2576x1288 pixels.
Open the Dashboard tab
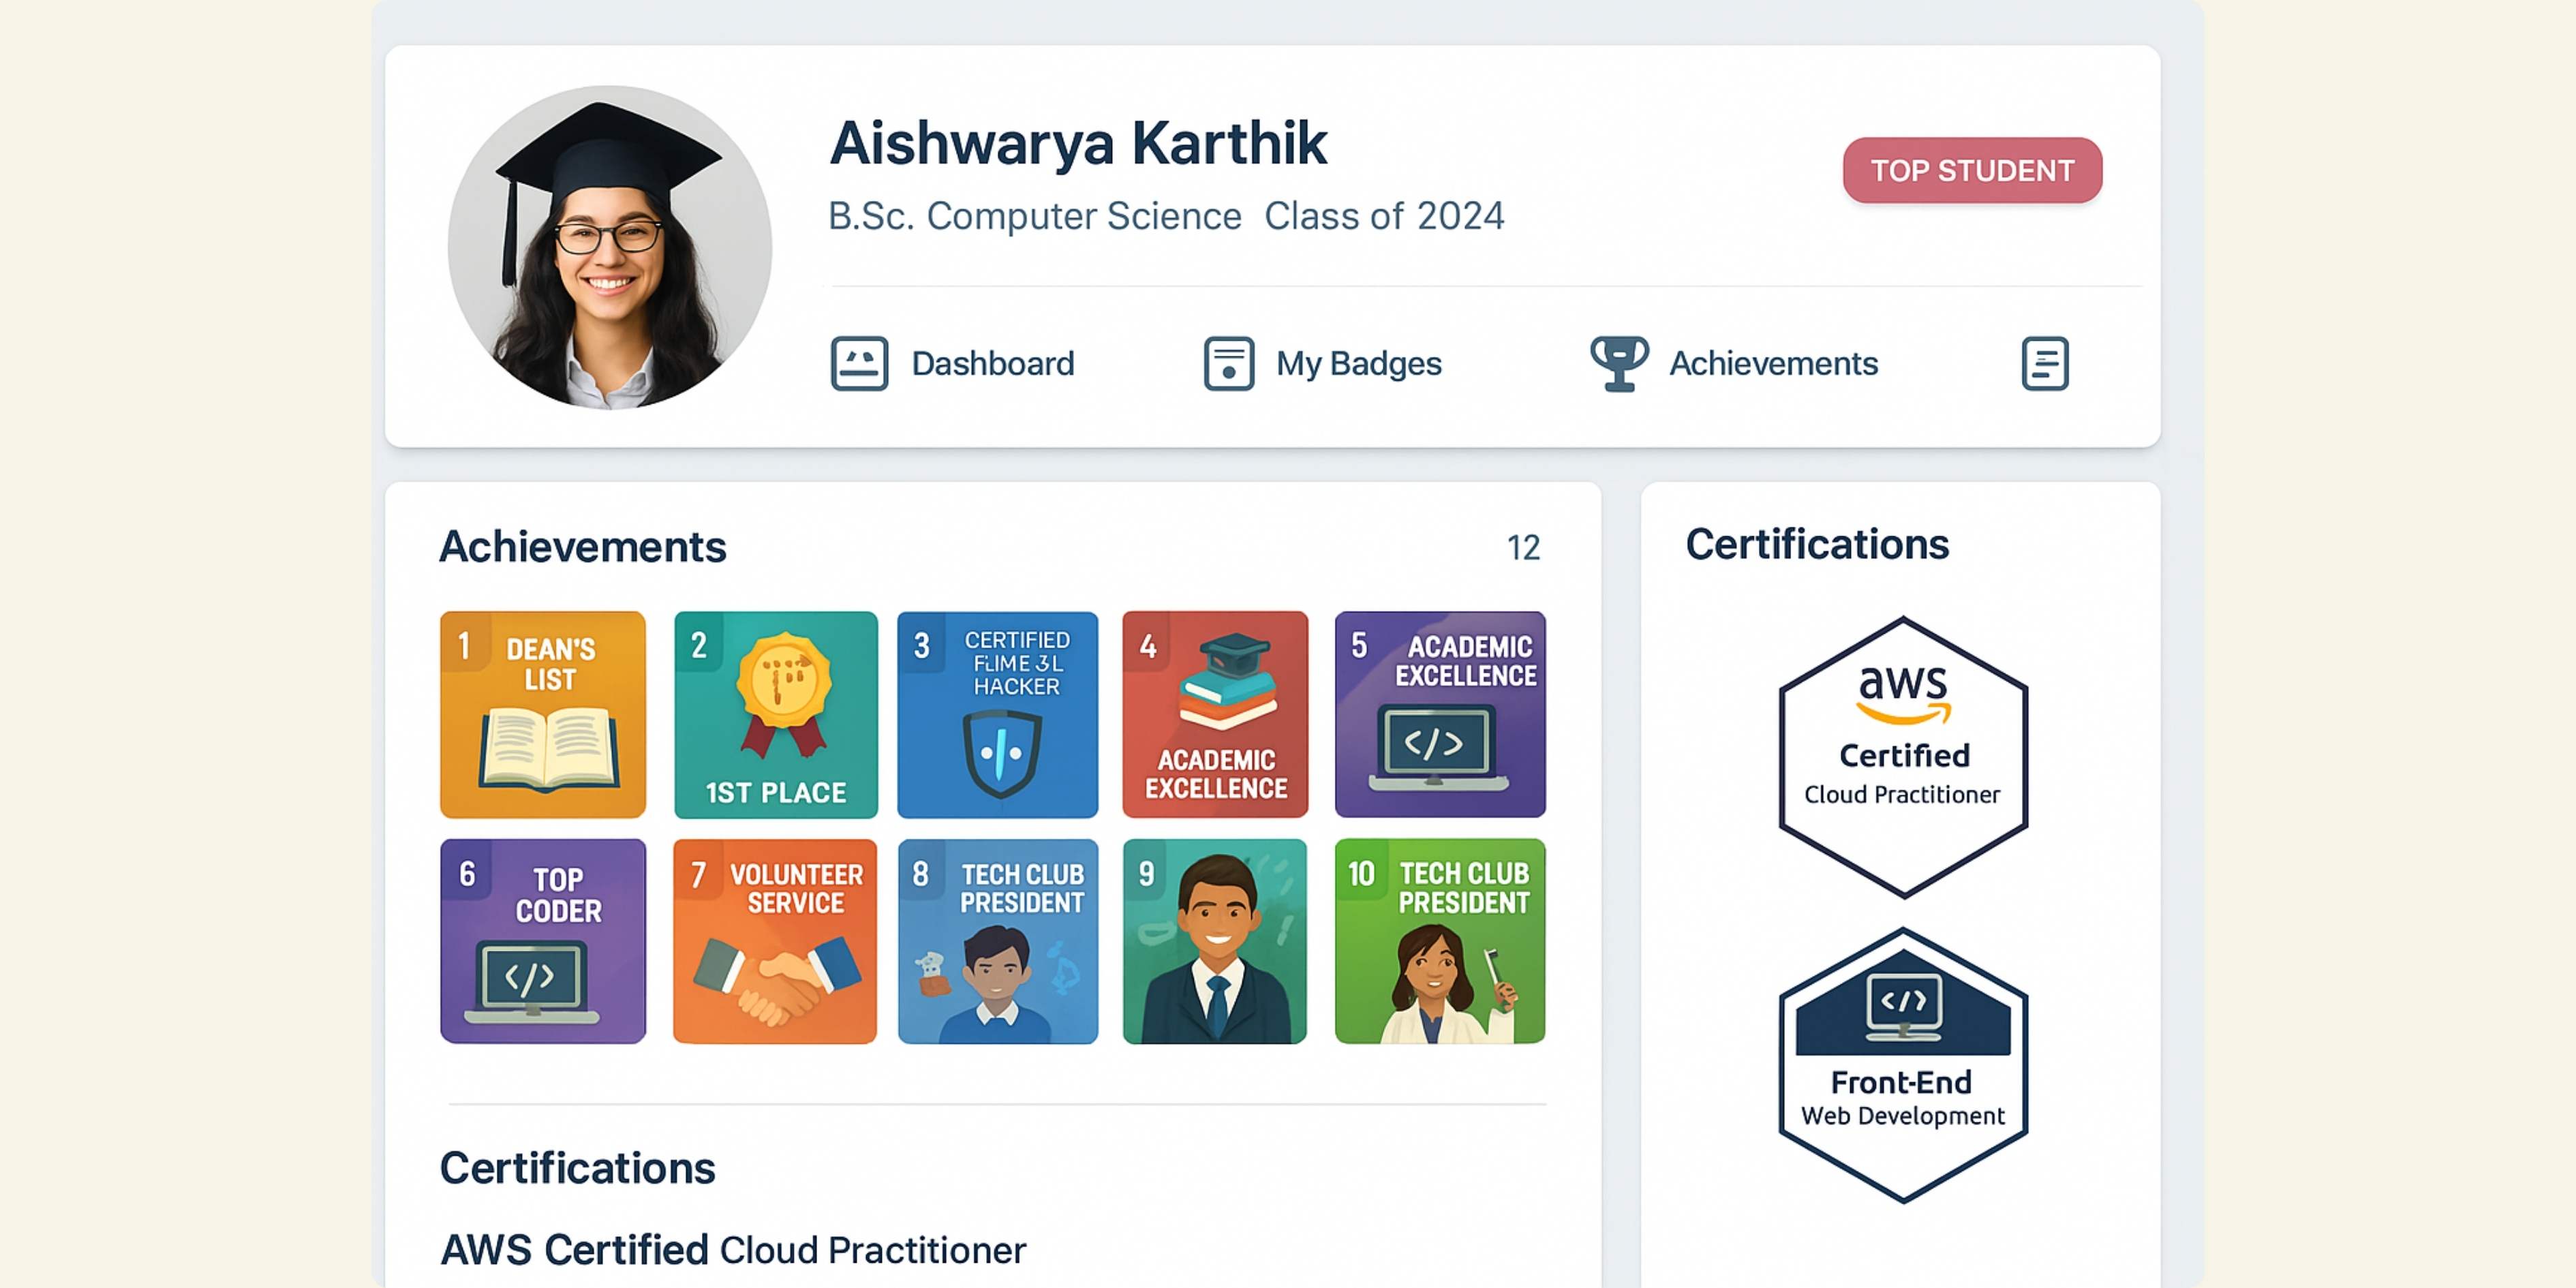coord(992,363)
